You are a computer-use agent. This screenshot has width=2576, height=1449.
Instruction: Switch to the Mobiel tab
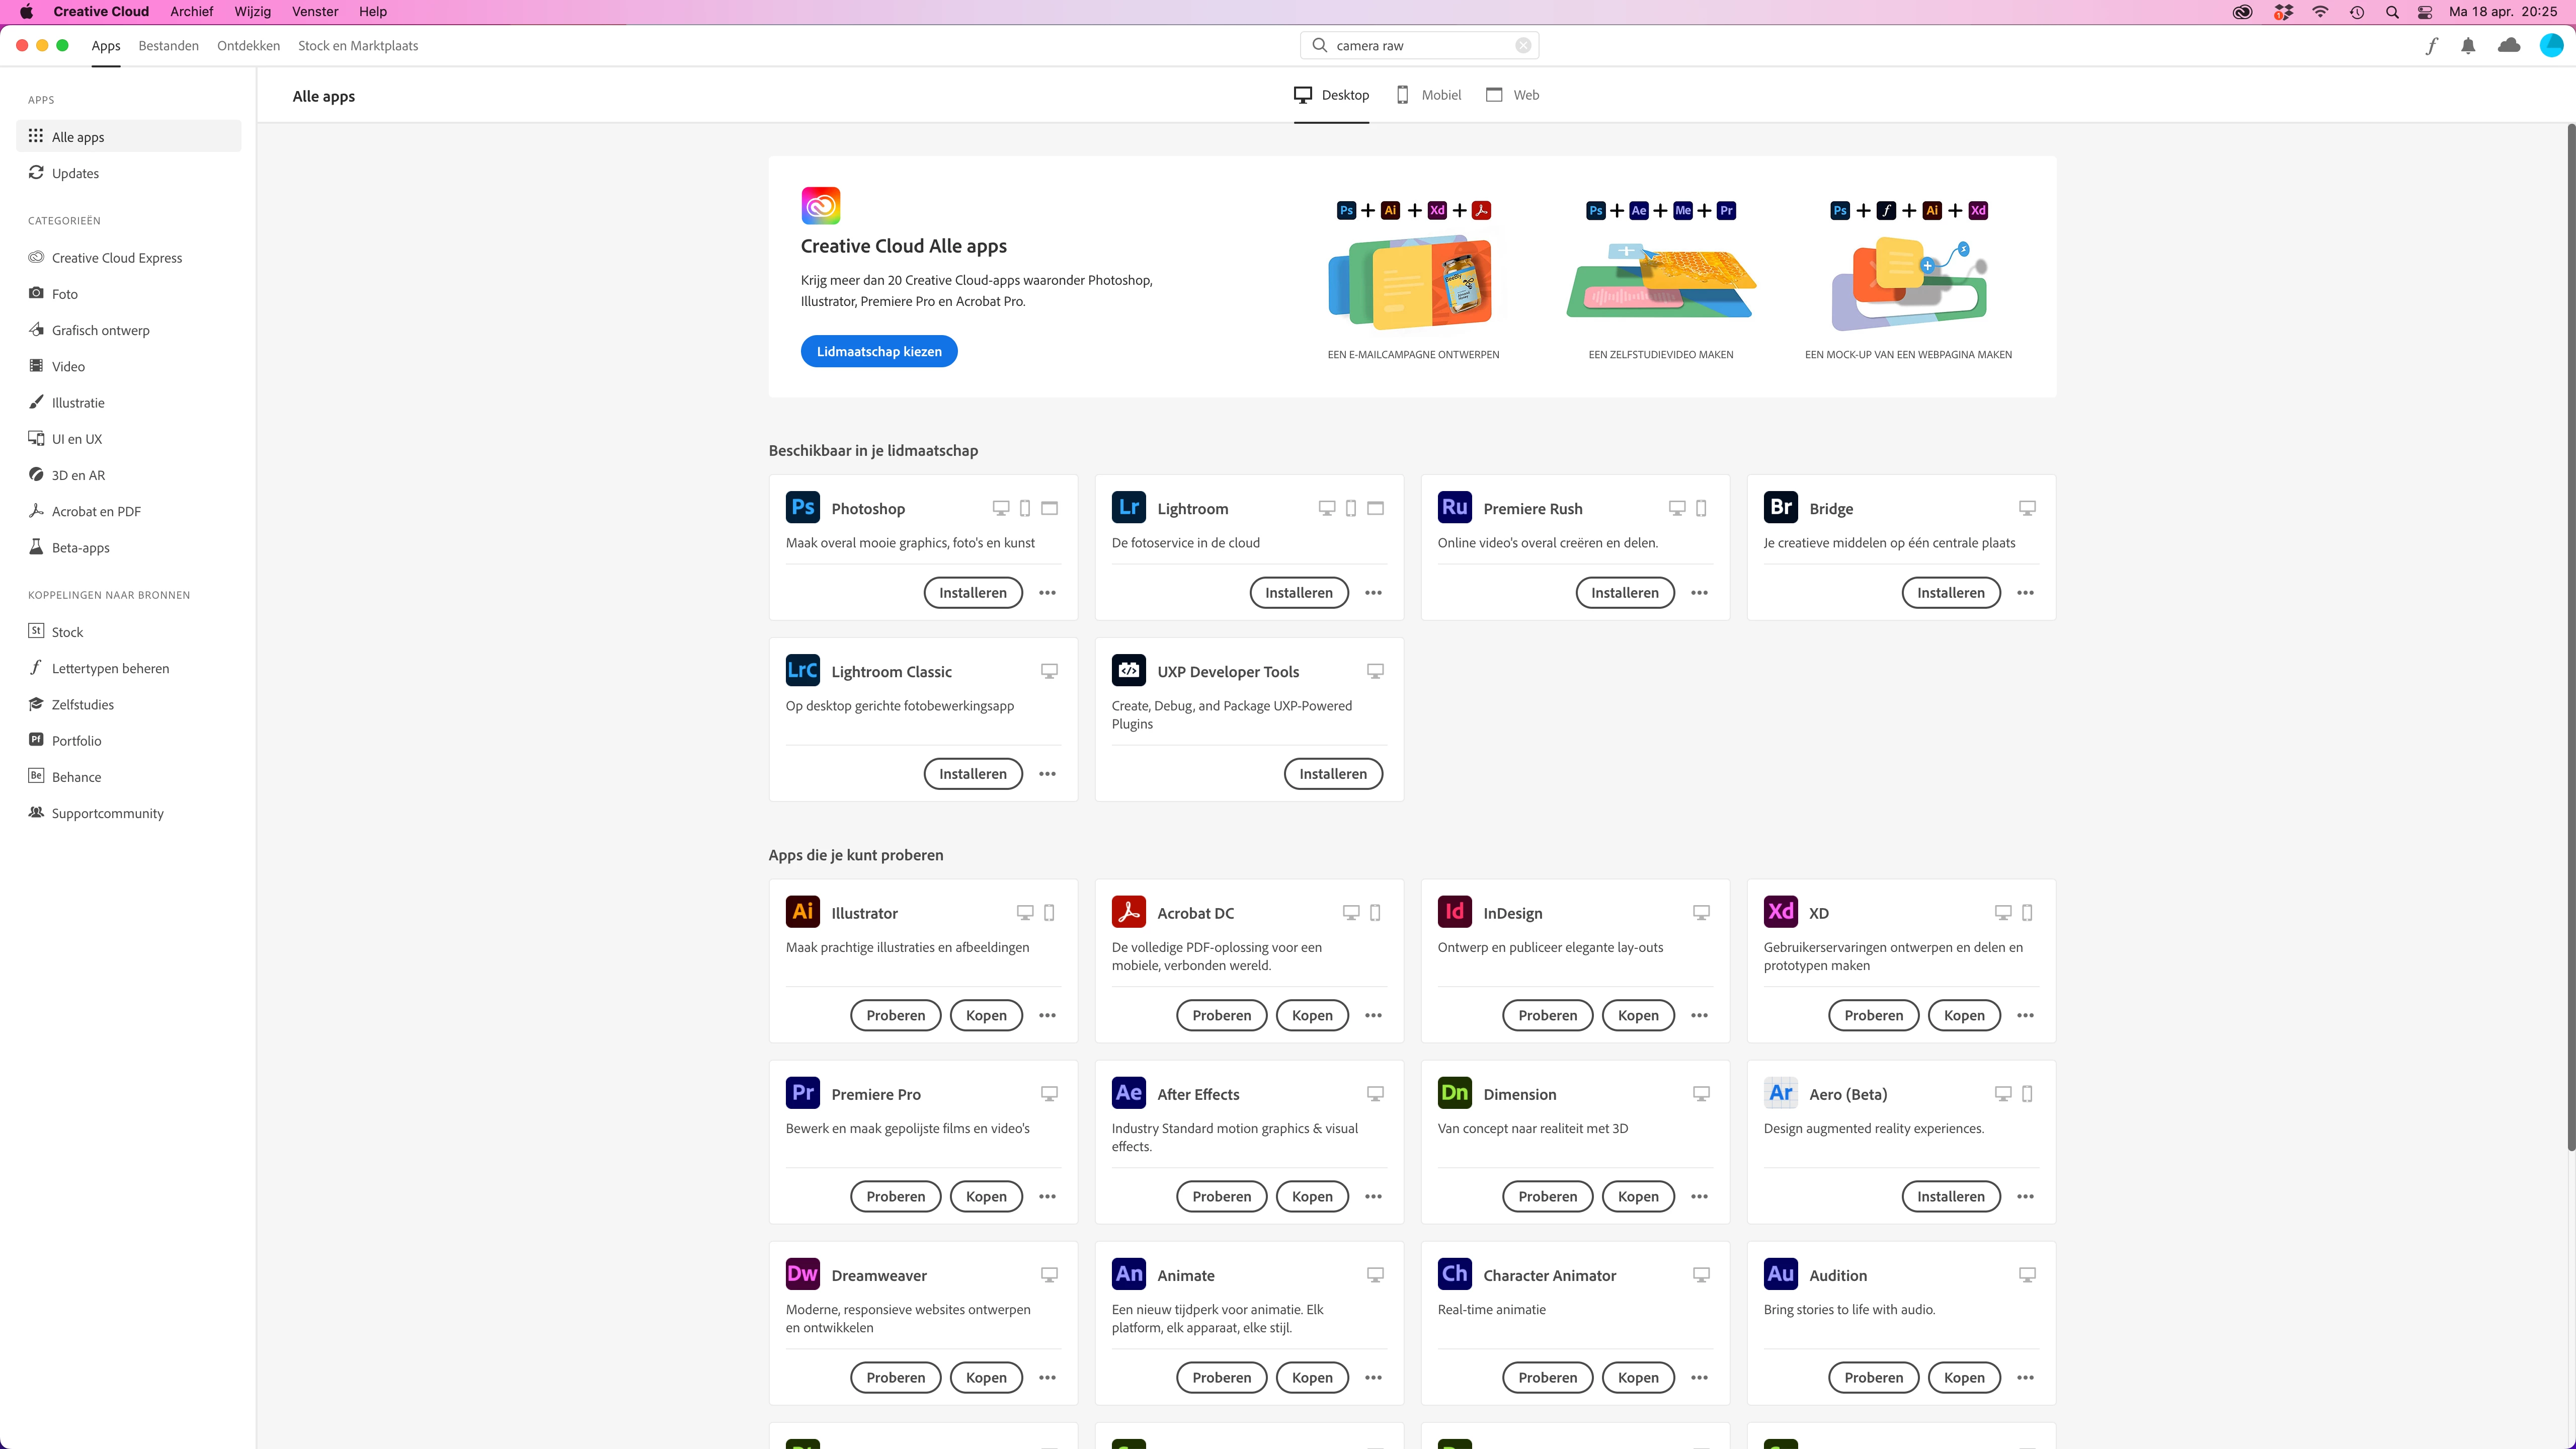(x=1429, y=95)
